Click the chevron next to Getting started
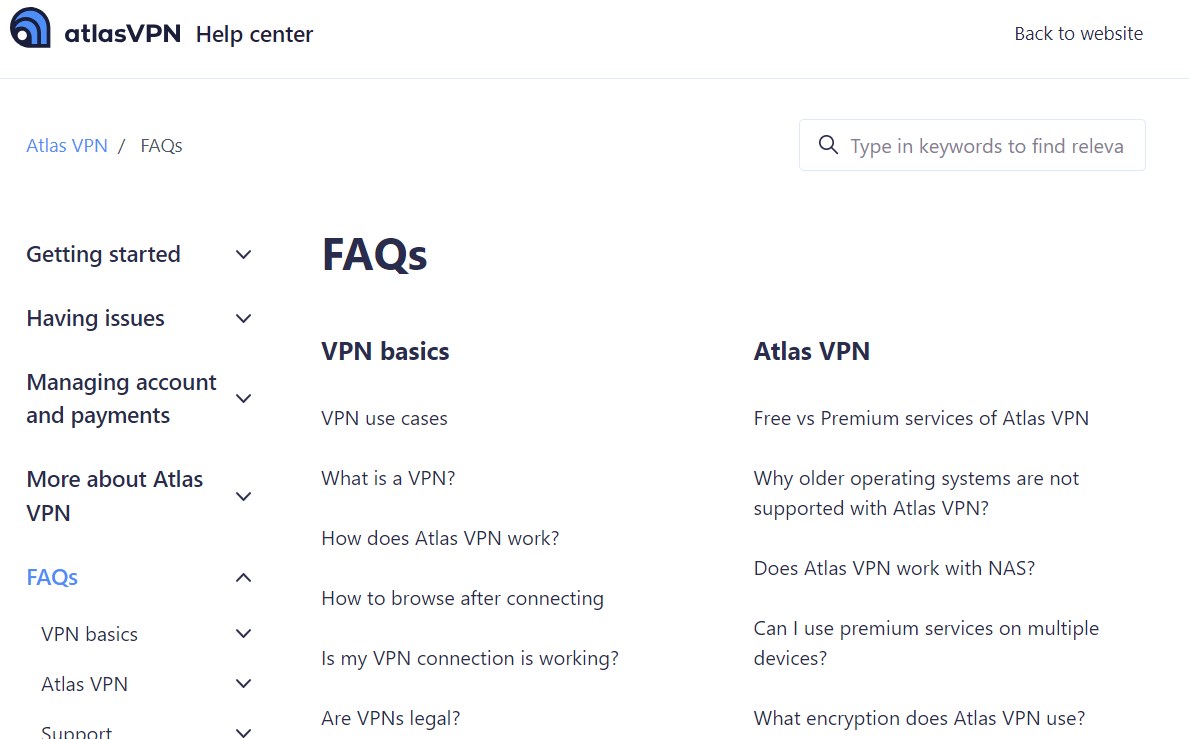Screen dimensions: 1189x739 tap(243, 255)
